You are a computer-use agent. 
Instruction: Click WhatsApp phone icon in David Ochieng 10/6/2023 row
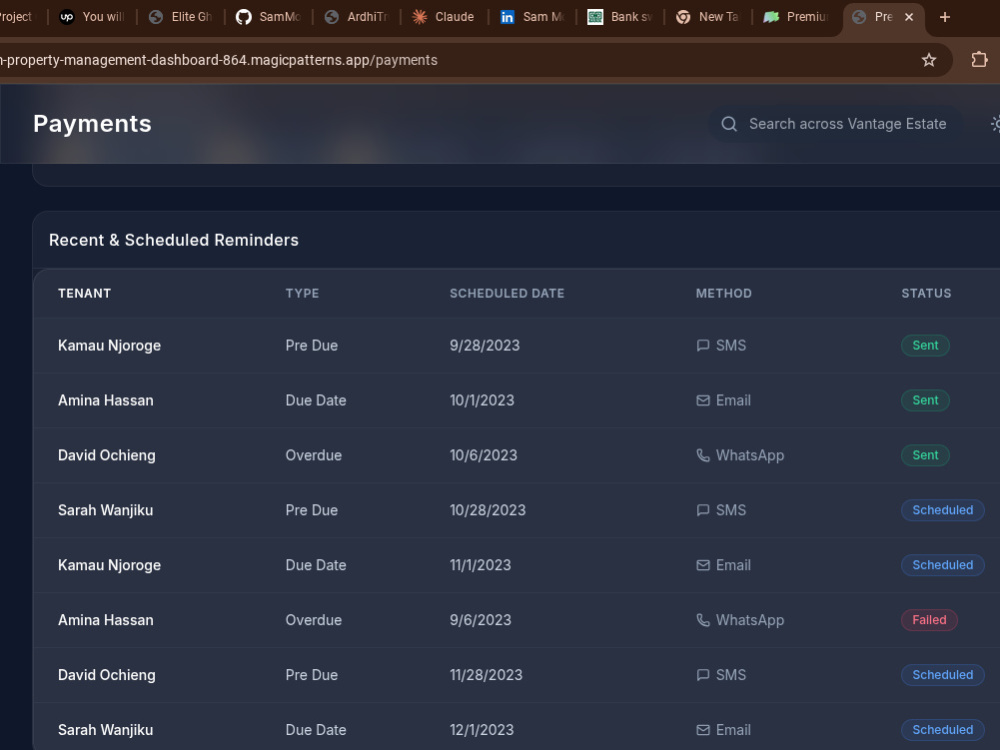(703, 455)
